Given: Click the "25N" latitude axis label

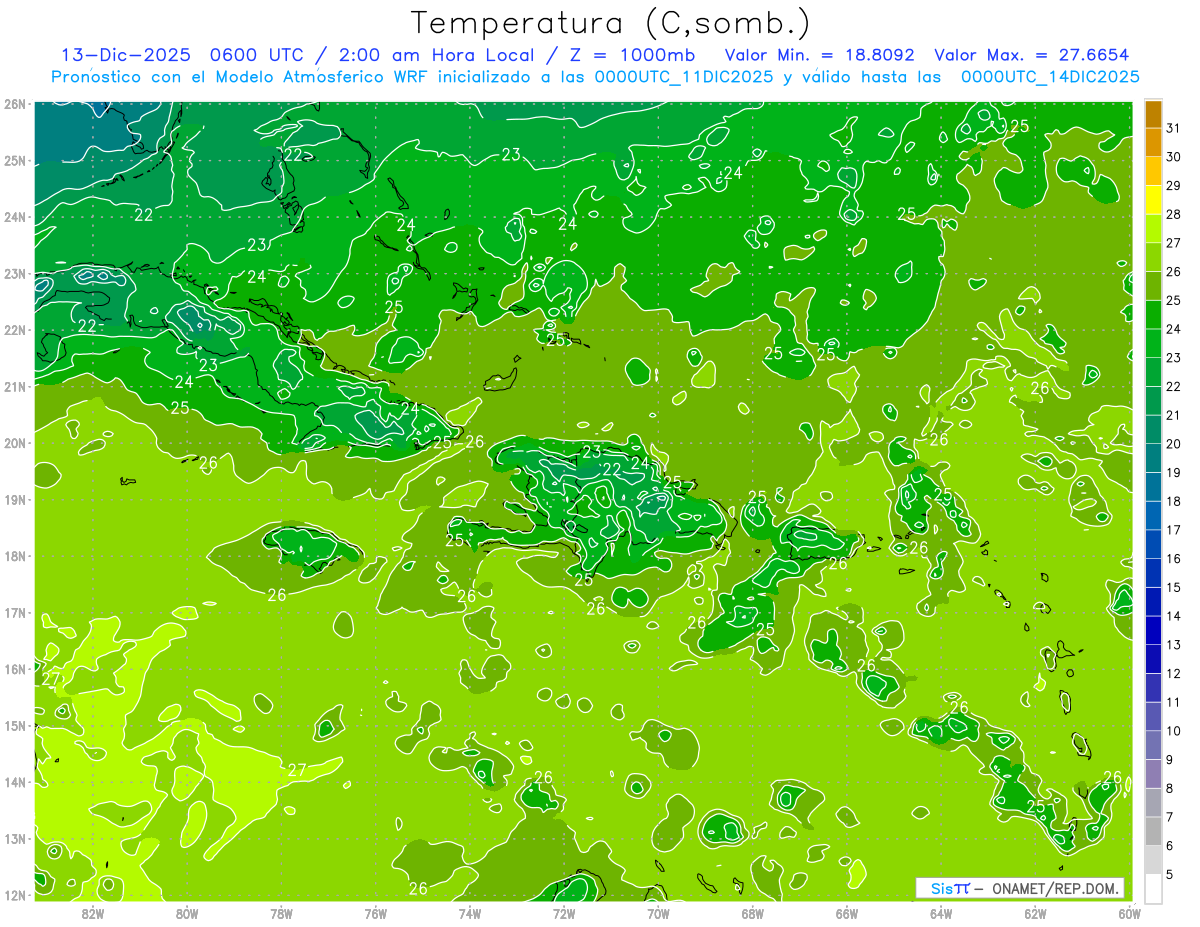Looking at the screenshot, I should point(15,160).
